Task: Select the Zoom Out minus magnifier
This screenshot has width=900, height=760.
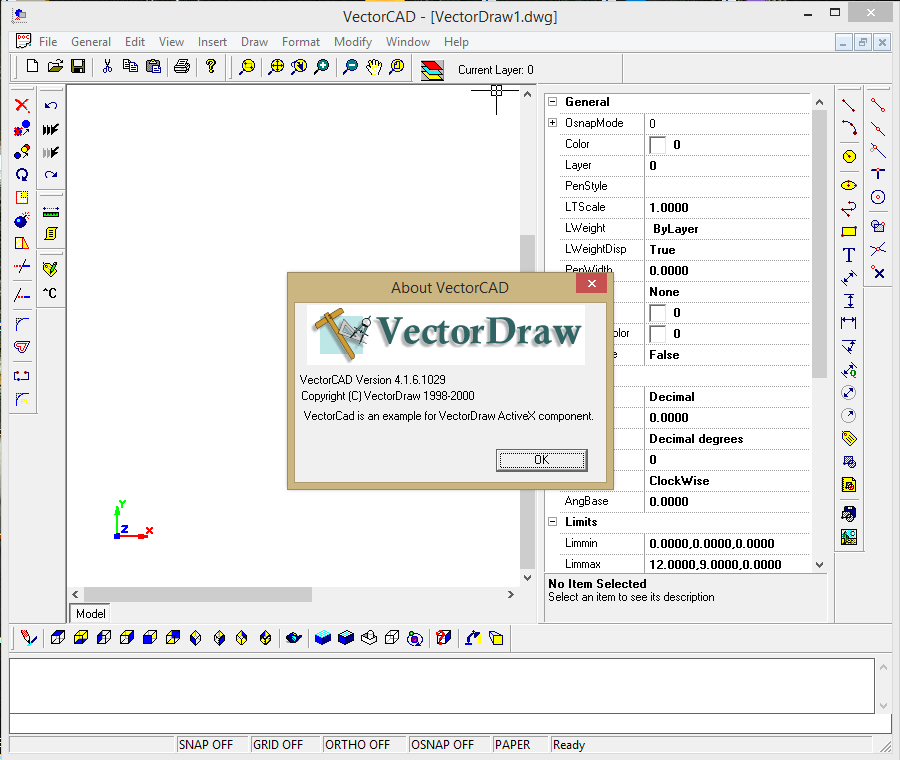Action: 350,67
